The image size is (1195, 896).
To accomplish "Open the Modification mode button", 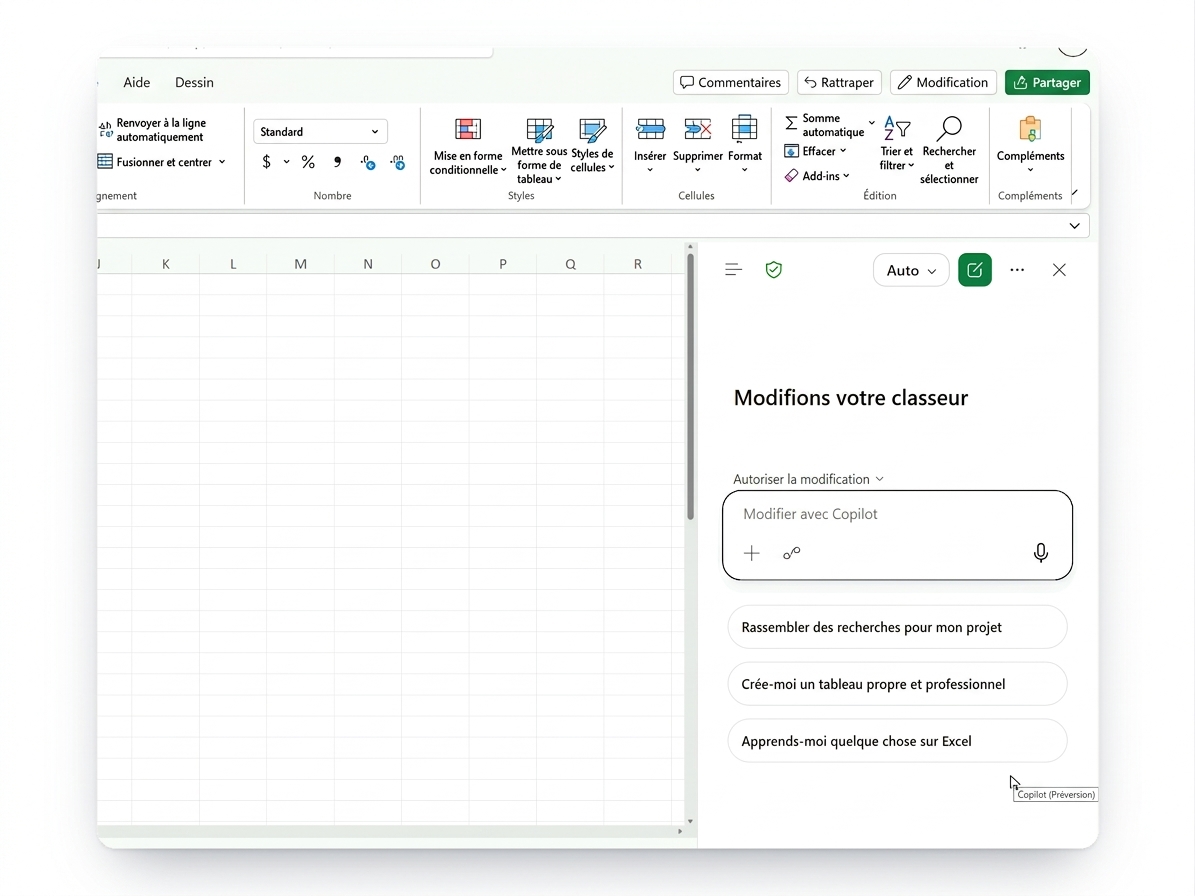I will (943, 82).
